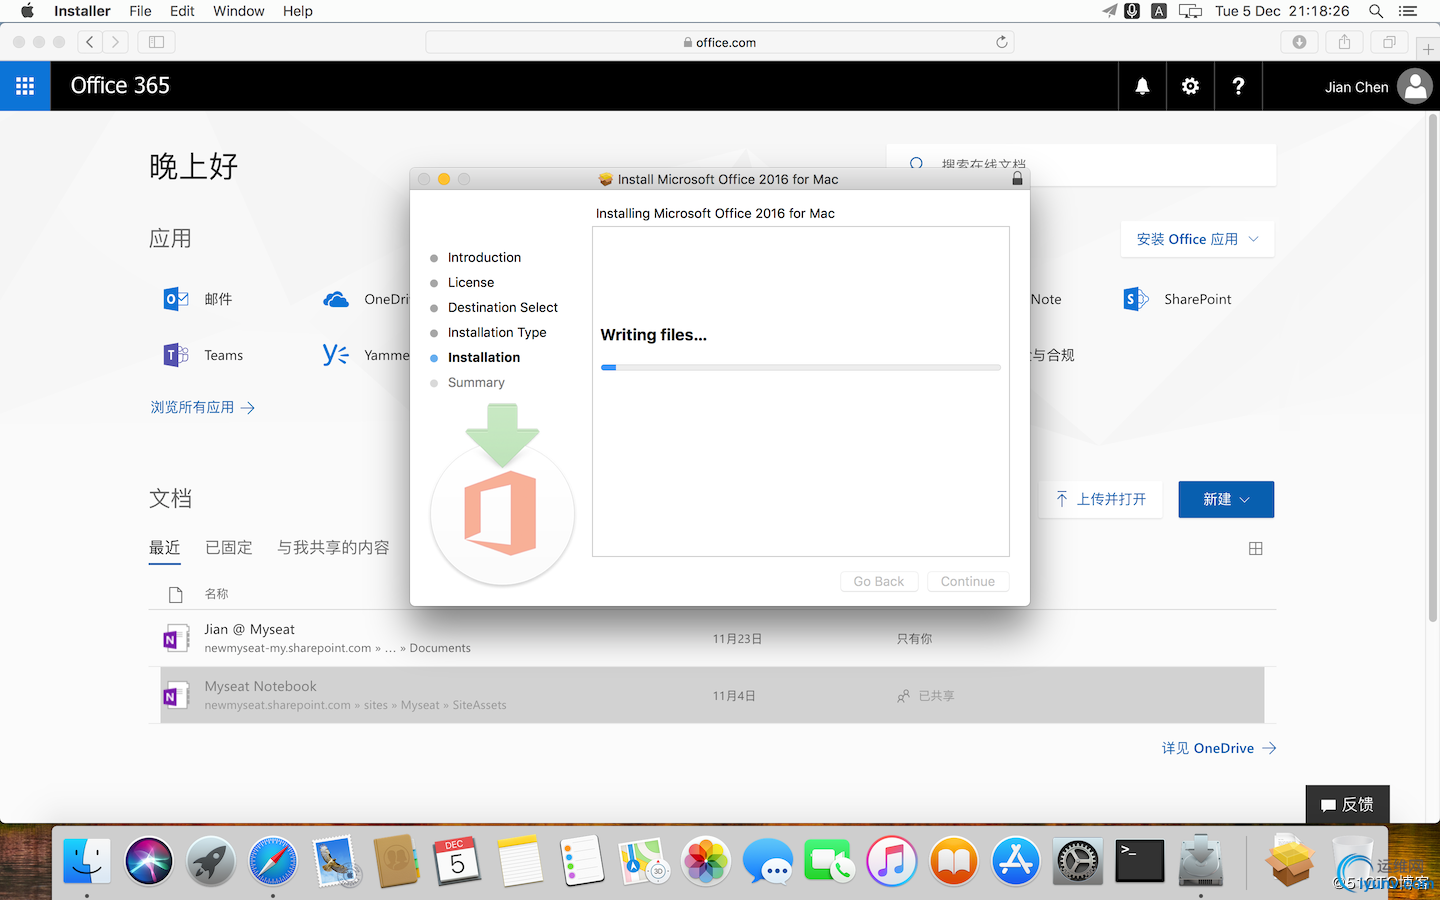
Task: Go back in Safari toolbar
Action: point(90,42)
